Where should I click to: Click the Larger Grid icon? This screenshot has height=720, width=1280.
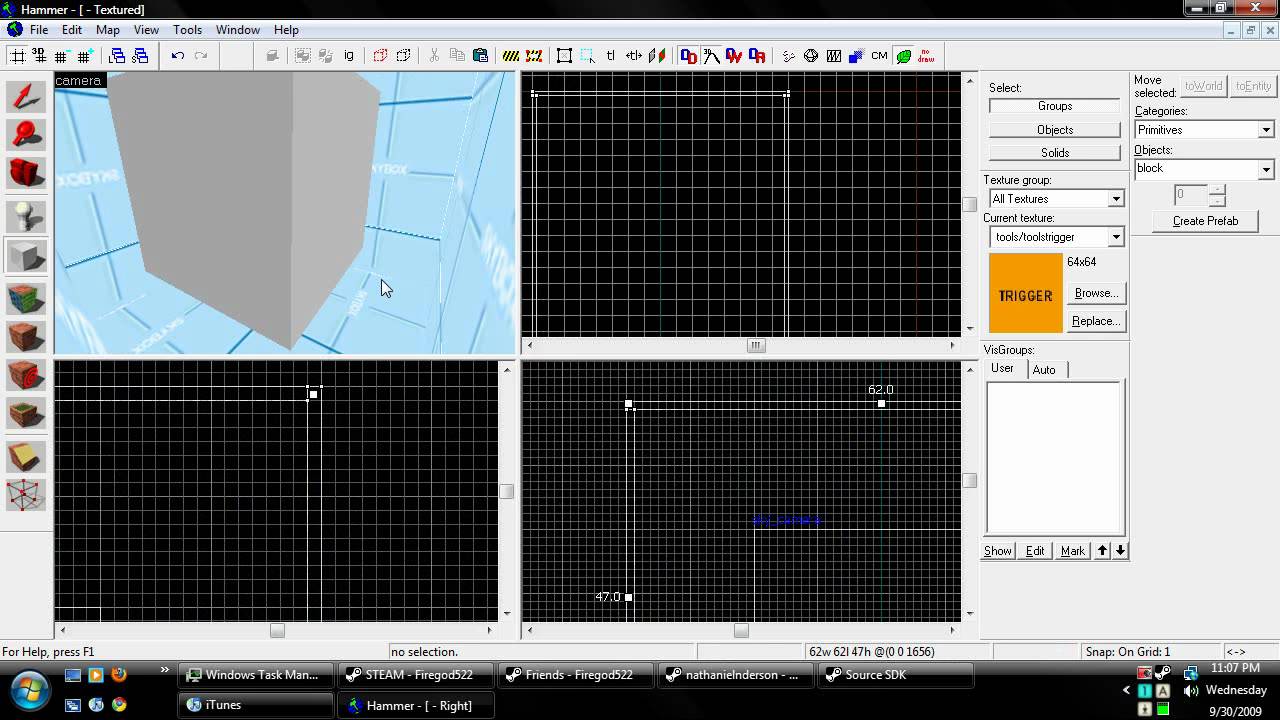[x=85, y=56]
